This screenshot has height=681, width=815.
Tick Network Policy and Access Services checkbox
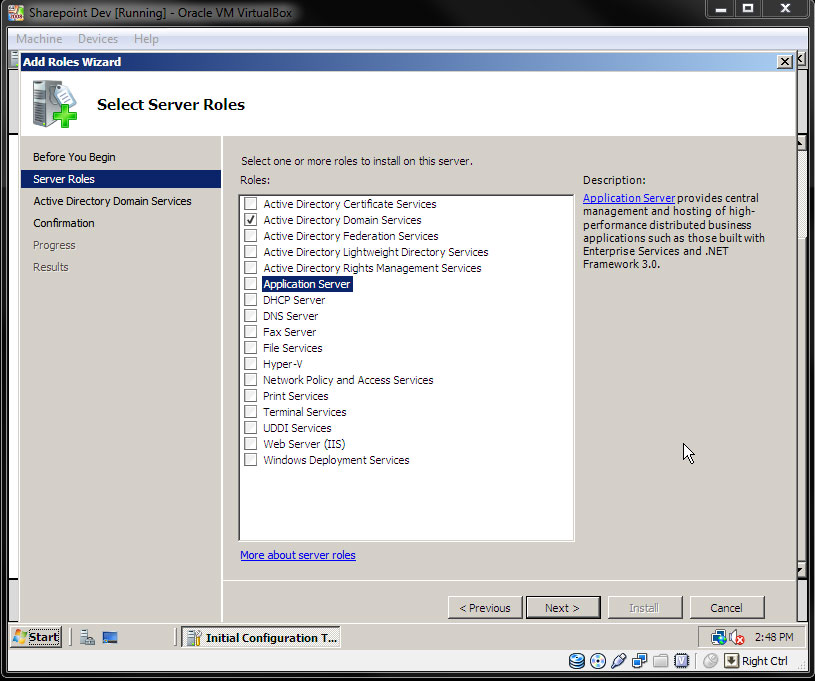tap(251, 380)
